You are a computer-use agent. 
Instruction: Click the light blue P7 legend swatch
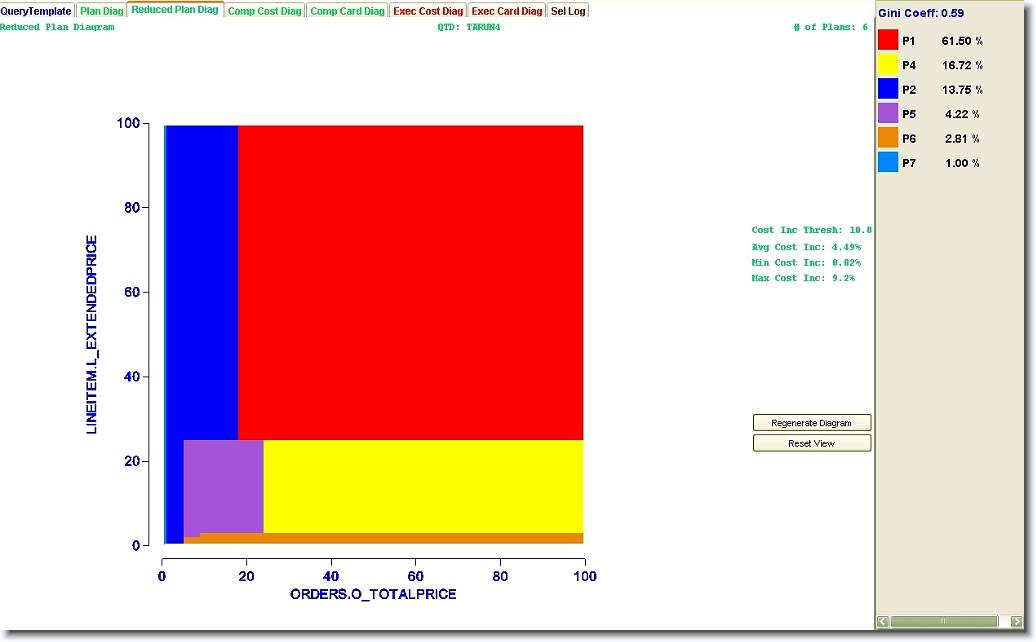888,163
